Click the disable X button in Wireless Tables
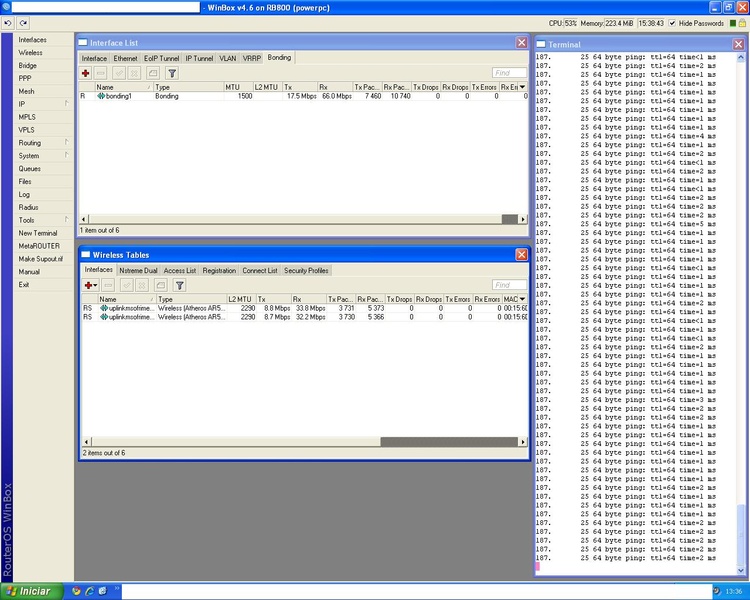The width and height of the screenshot is (750, 600). (x=142, y=285)
